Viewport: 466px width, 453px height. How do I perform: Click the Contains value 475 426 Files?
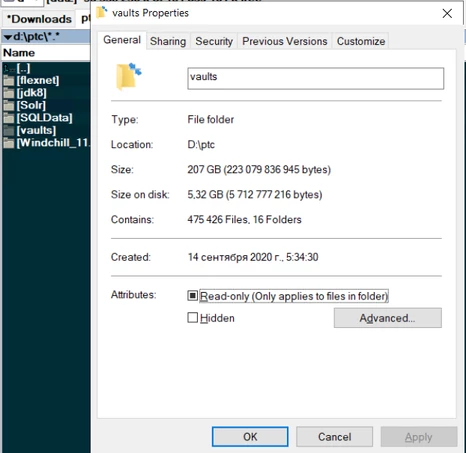click(244, 220)
